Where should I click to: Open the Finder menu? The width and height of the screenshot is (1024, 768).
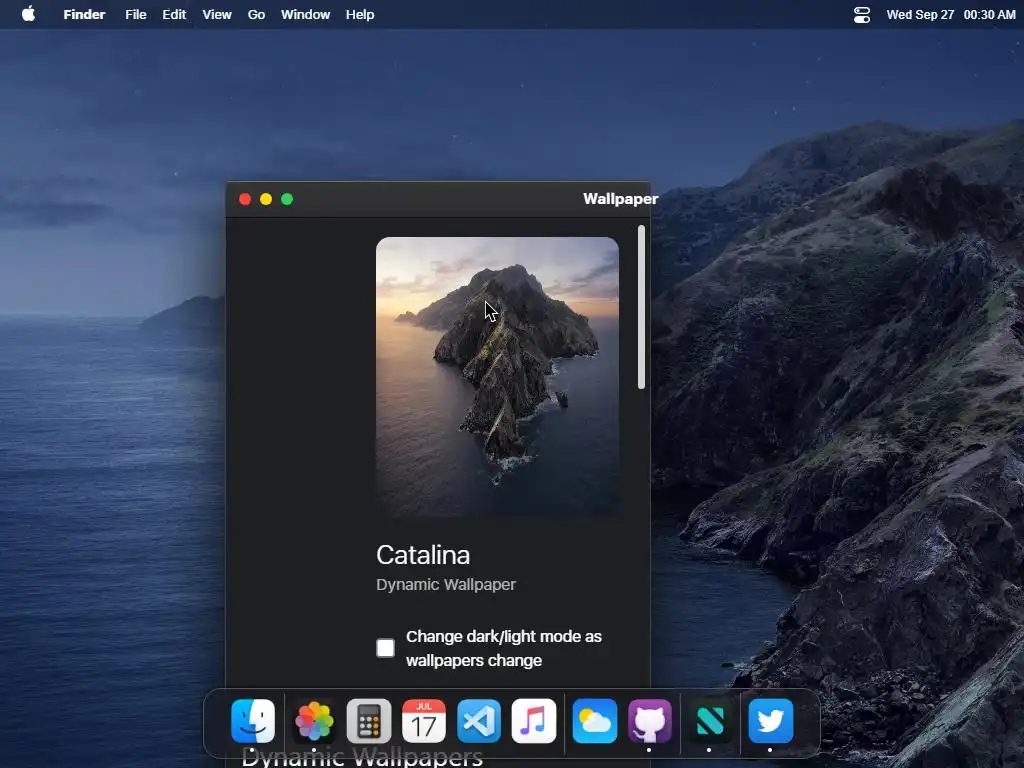84,14
